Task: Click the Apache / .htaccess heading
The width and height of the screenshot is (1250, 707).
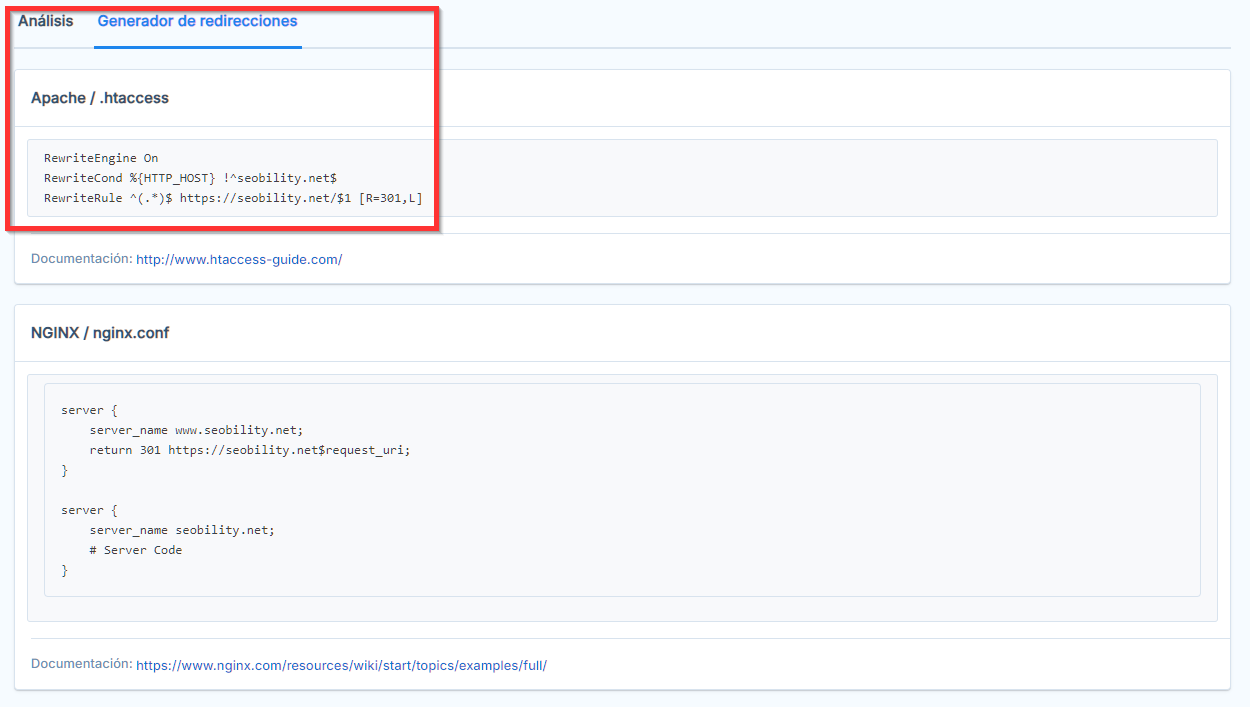Action: click(x=100, y=98)
